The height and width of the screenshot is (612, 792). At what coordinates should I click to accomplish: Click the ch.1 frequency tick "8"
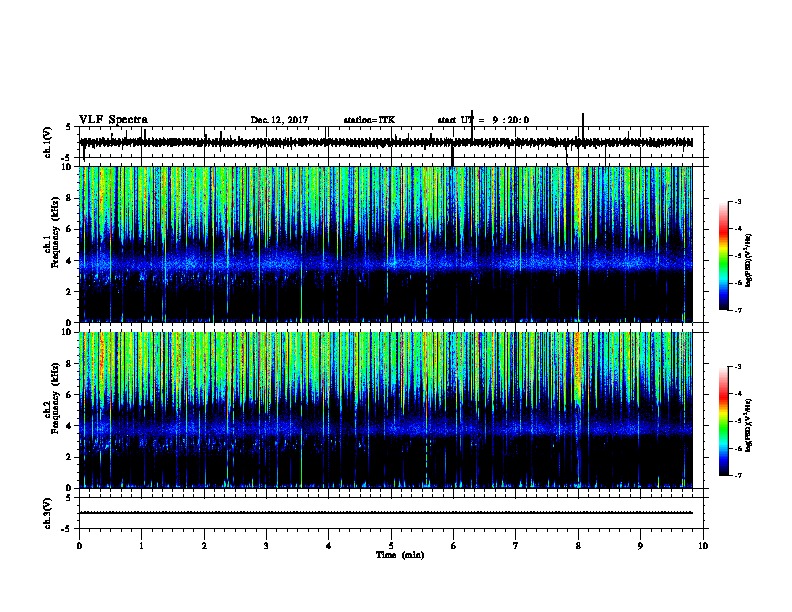(x=70, y=198)
